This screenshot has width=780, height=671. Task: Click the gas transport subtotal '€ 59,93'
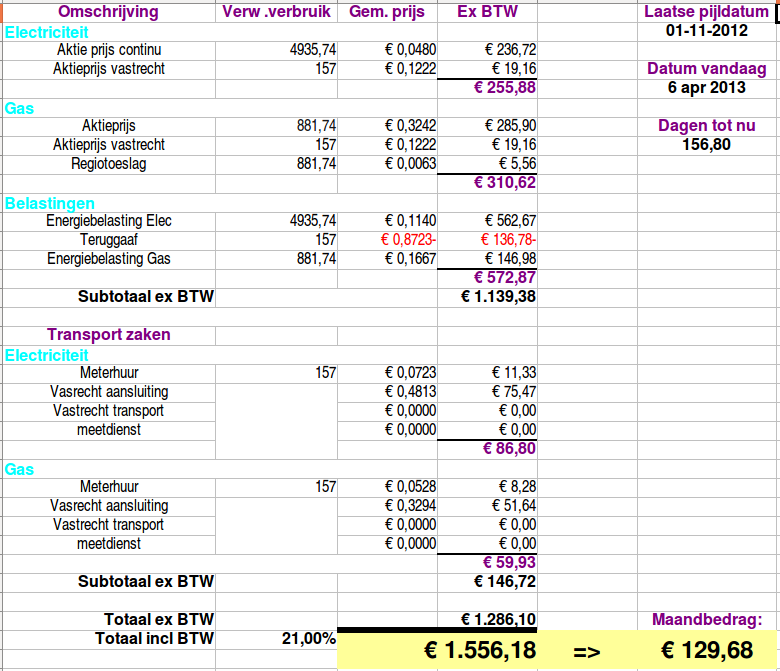pos(487,563)
